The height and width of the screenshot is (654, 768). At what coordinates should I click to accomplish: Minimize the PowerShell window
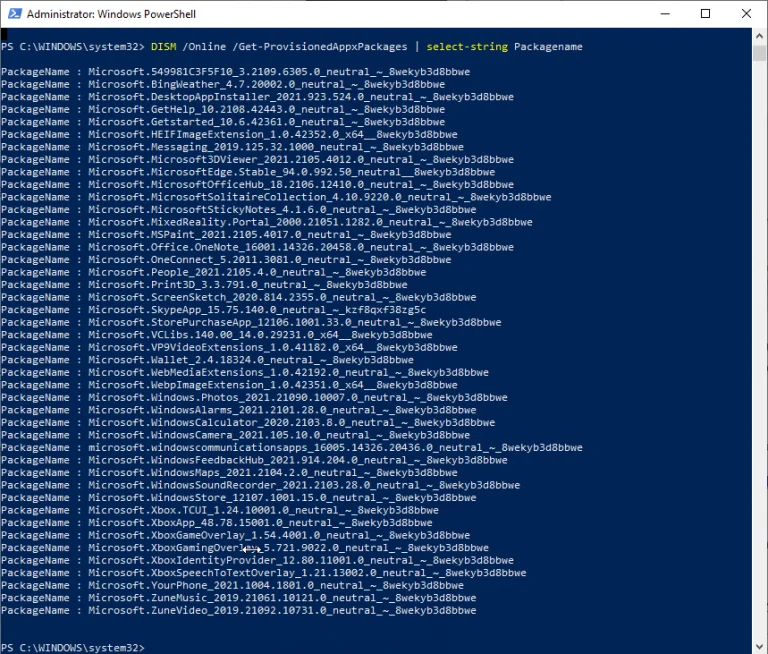(665, 14)
